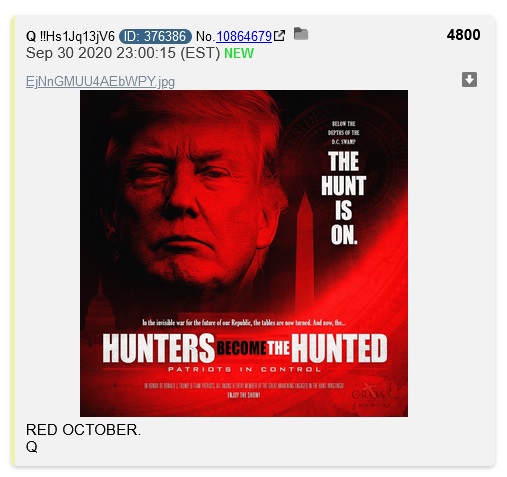Screen dimensions: 507x477
Task: Click THE HUNT IS ON. text in poster
Action: [x=344, y=198]
